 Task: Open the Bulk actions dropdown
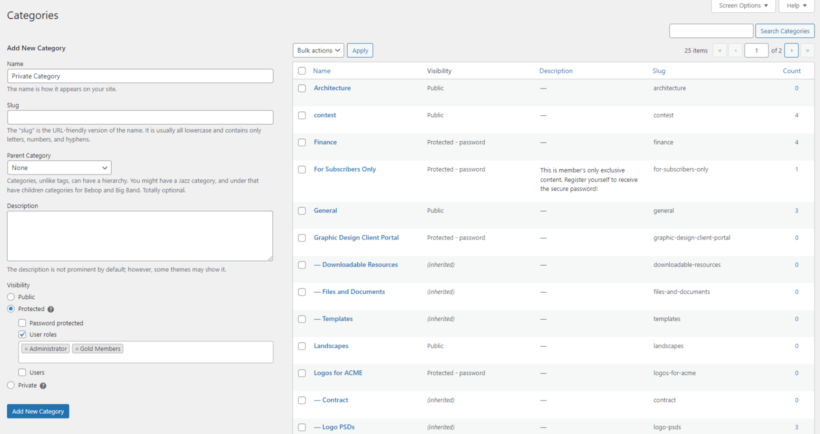[x=318, y=50]
